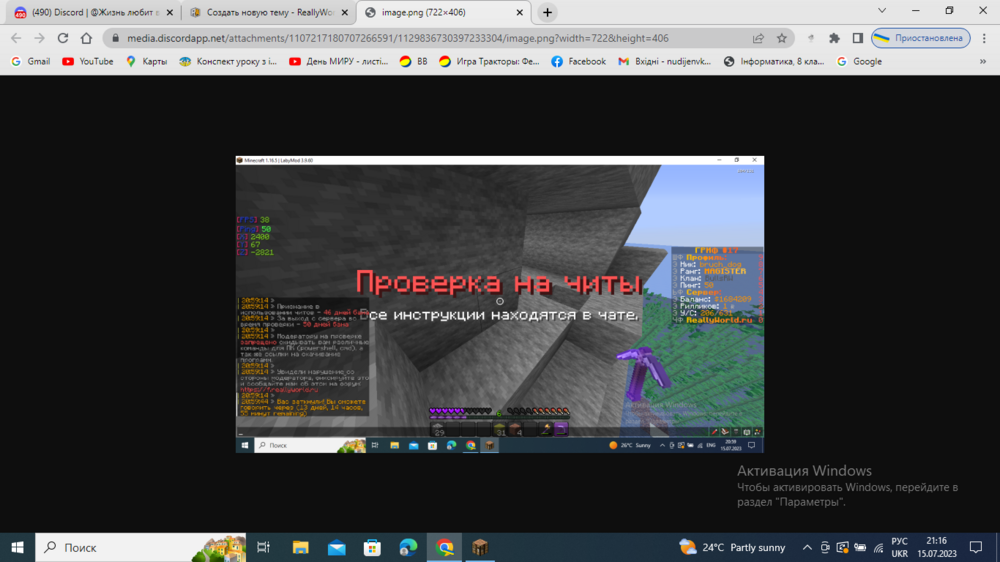Open the Mail app on the taskbar
The height and width of the screenshot is (562, 1000).
[337, 547]
